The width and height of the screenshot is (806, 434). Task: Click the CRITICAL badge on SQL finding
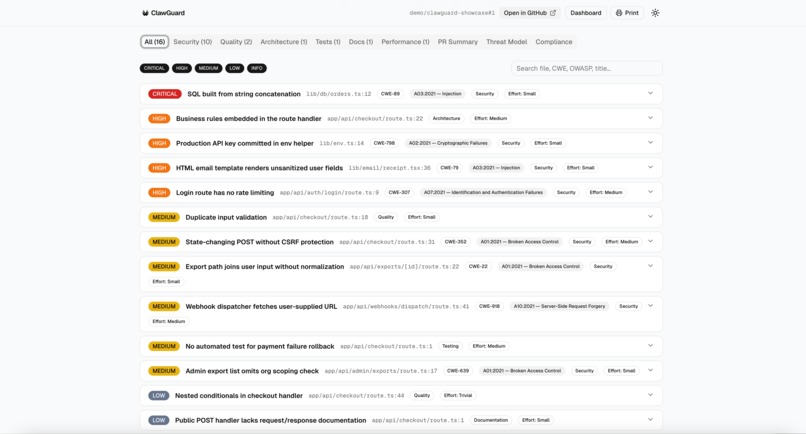click(164, 94)
